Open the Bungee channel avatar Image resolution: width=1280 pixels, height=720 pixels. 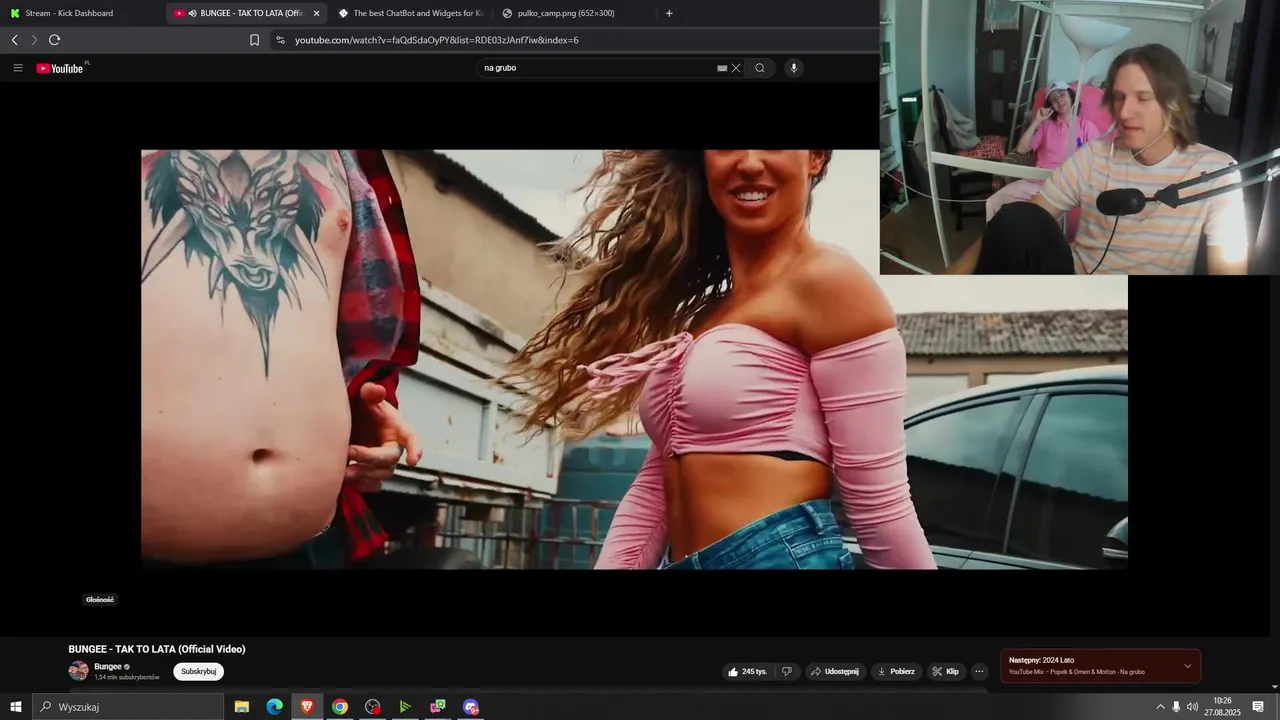point(78,671)
